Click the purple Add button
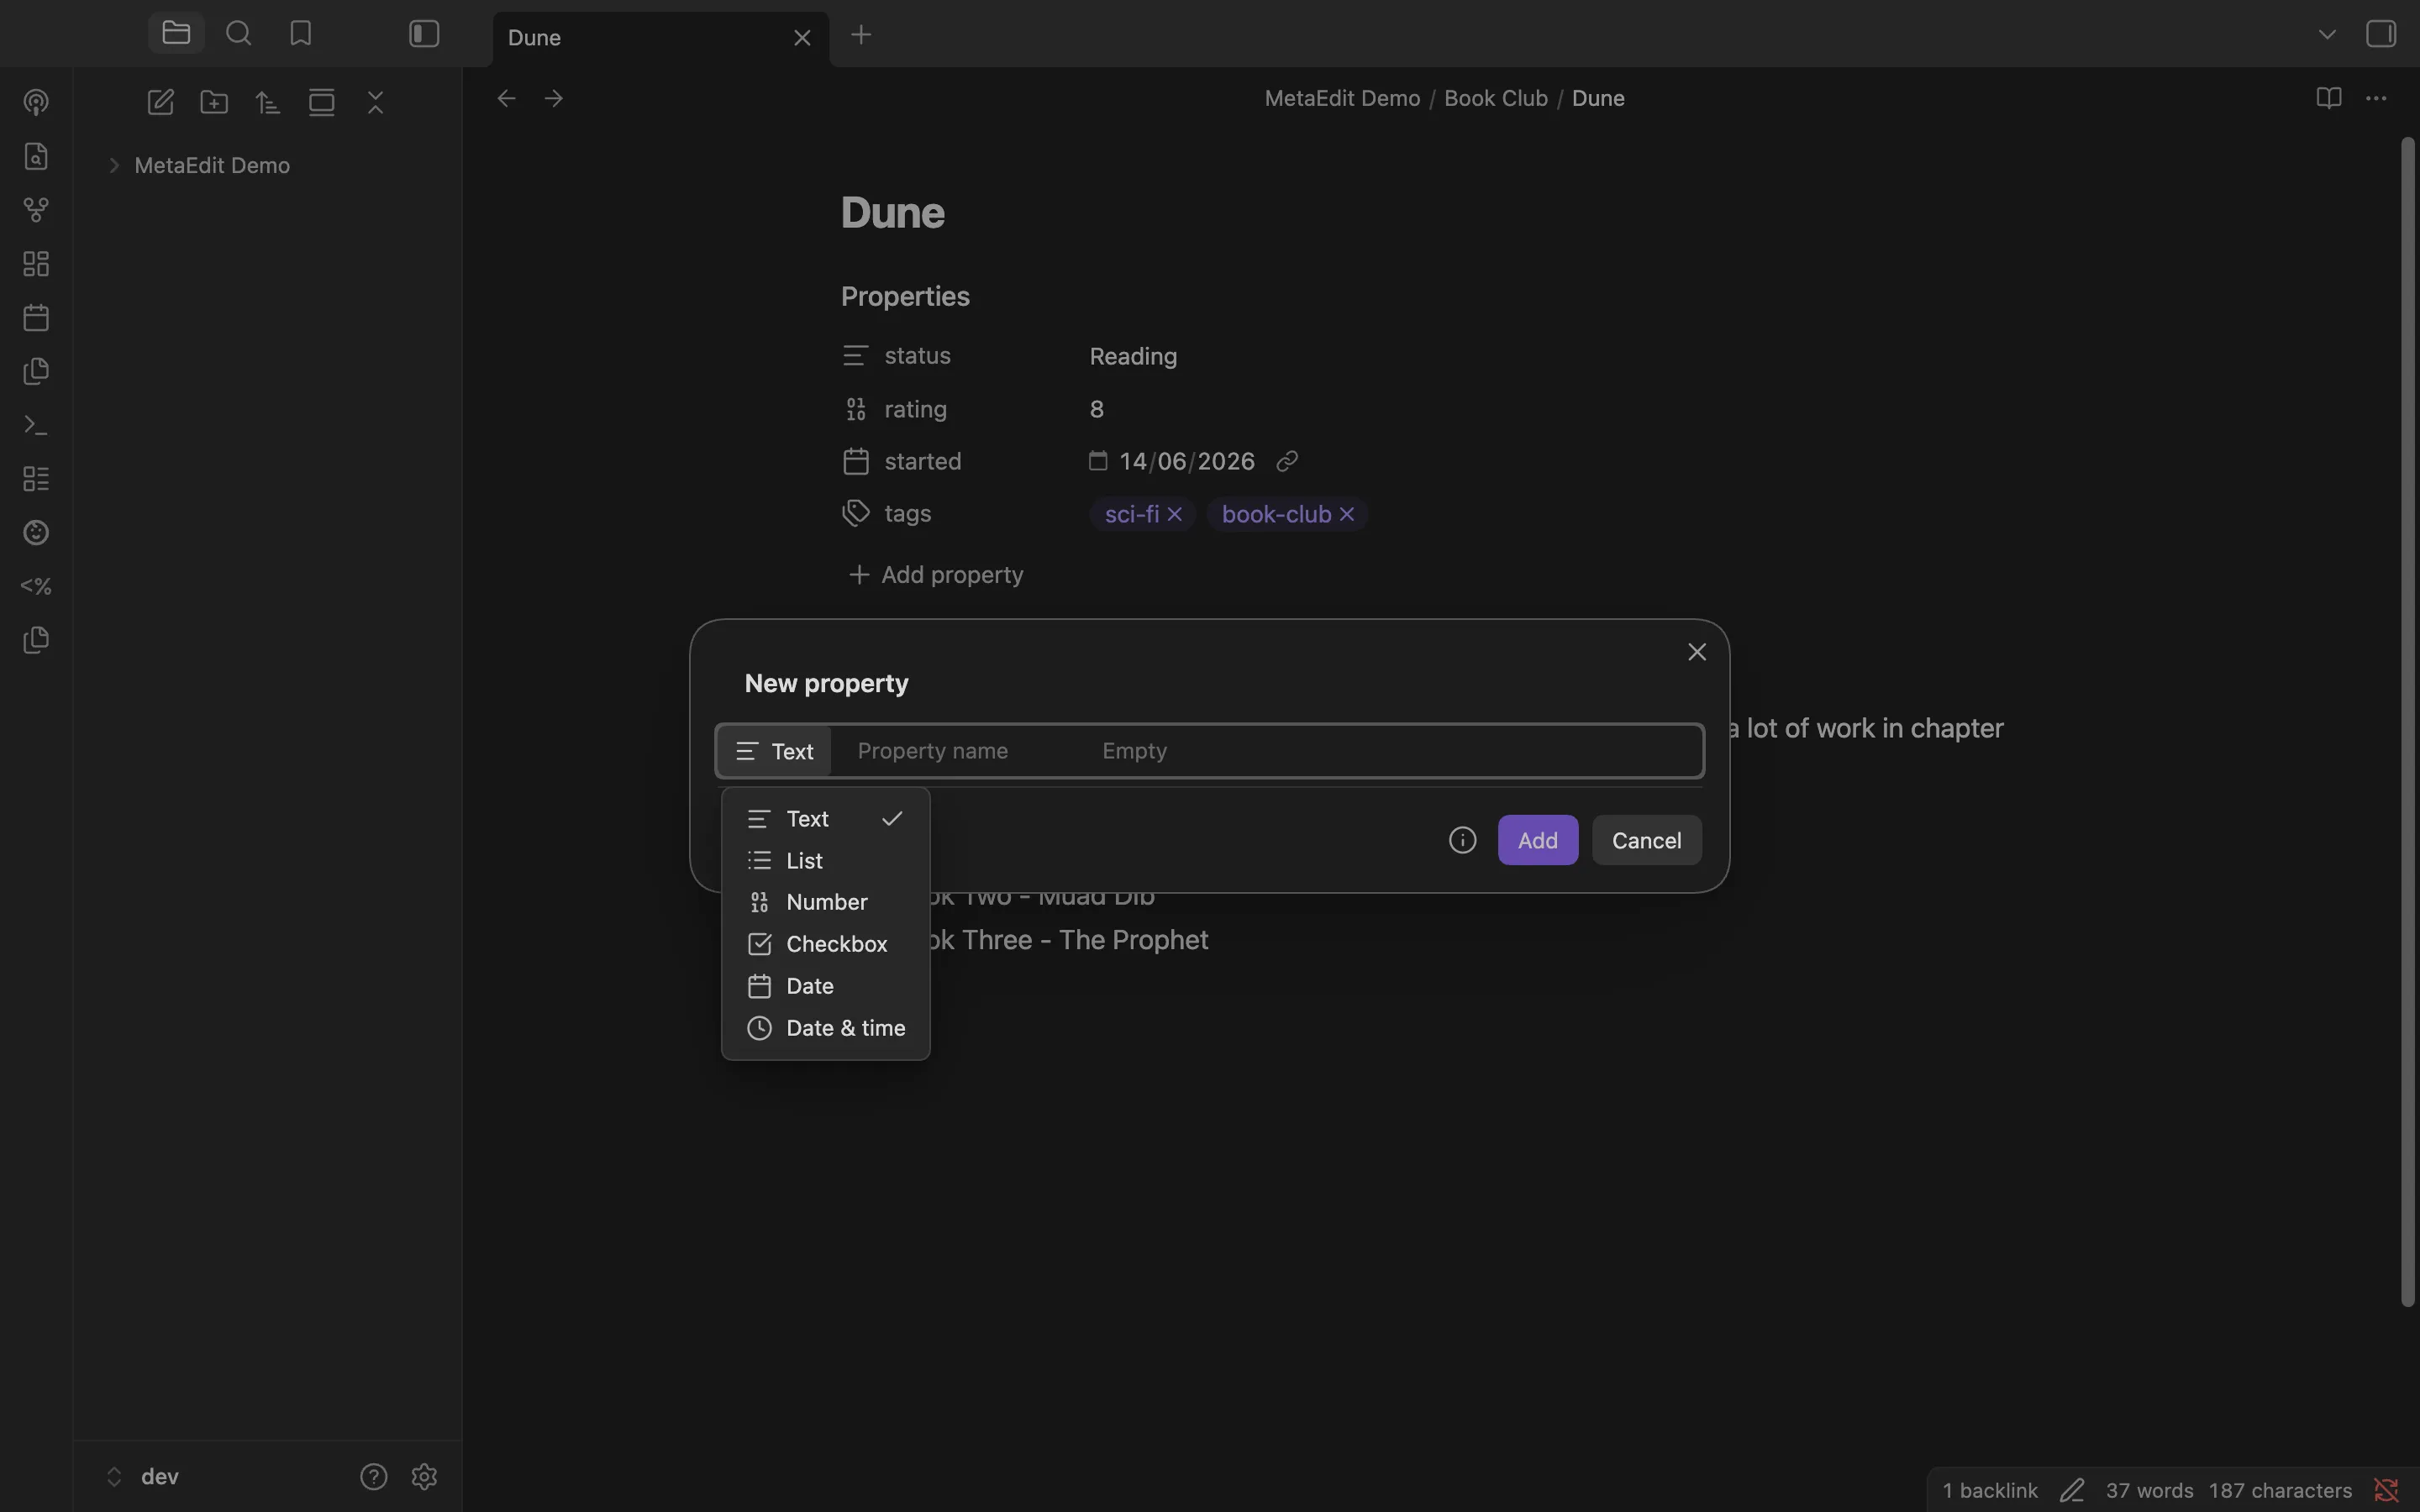Screen dimensions: 2420x1512 pos(1537,840)
